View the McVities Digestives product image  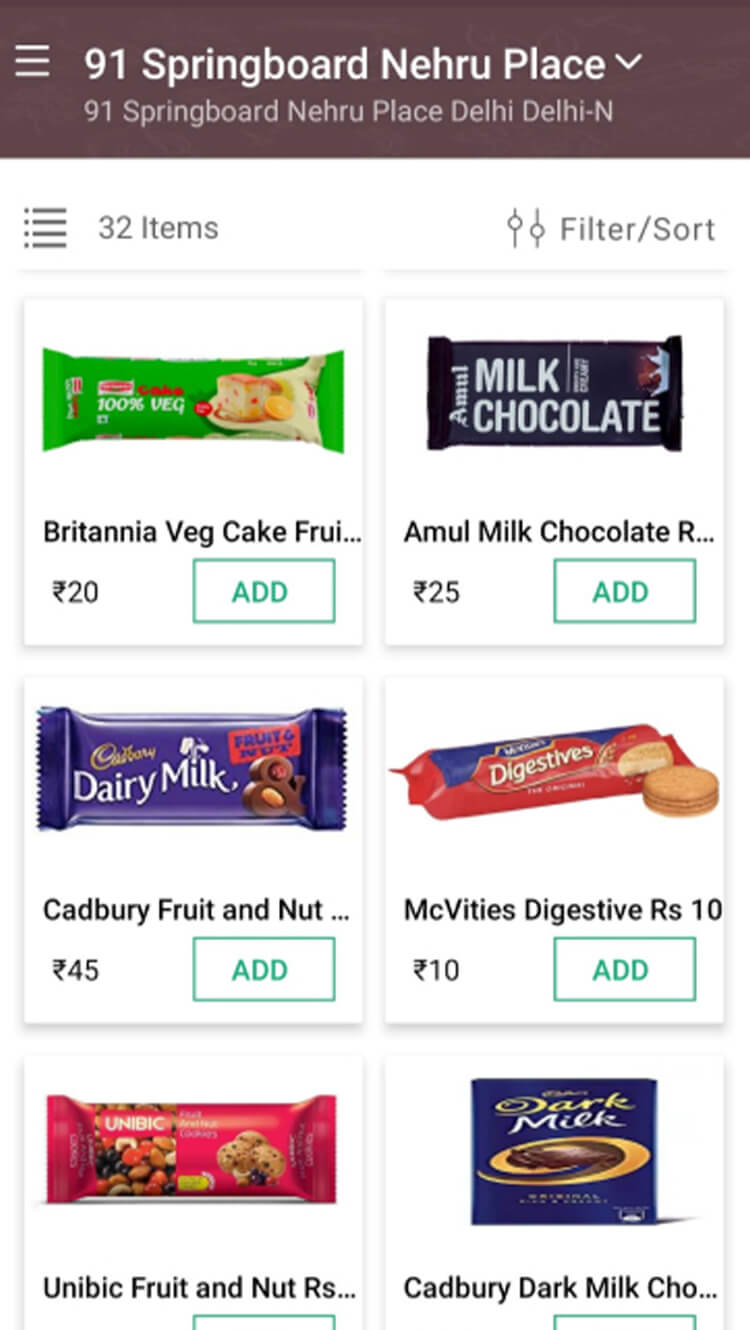coord(555,772)
